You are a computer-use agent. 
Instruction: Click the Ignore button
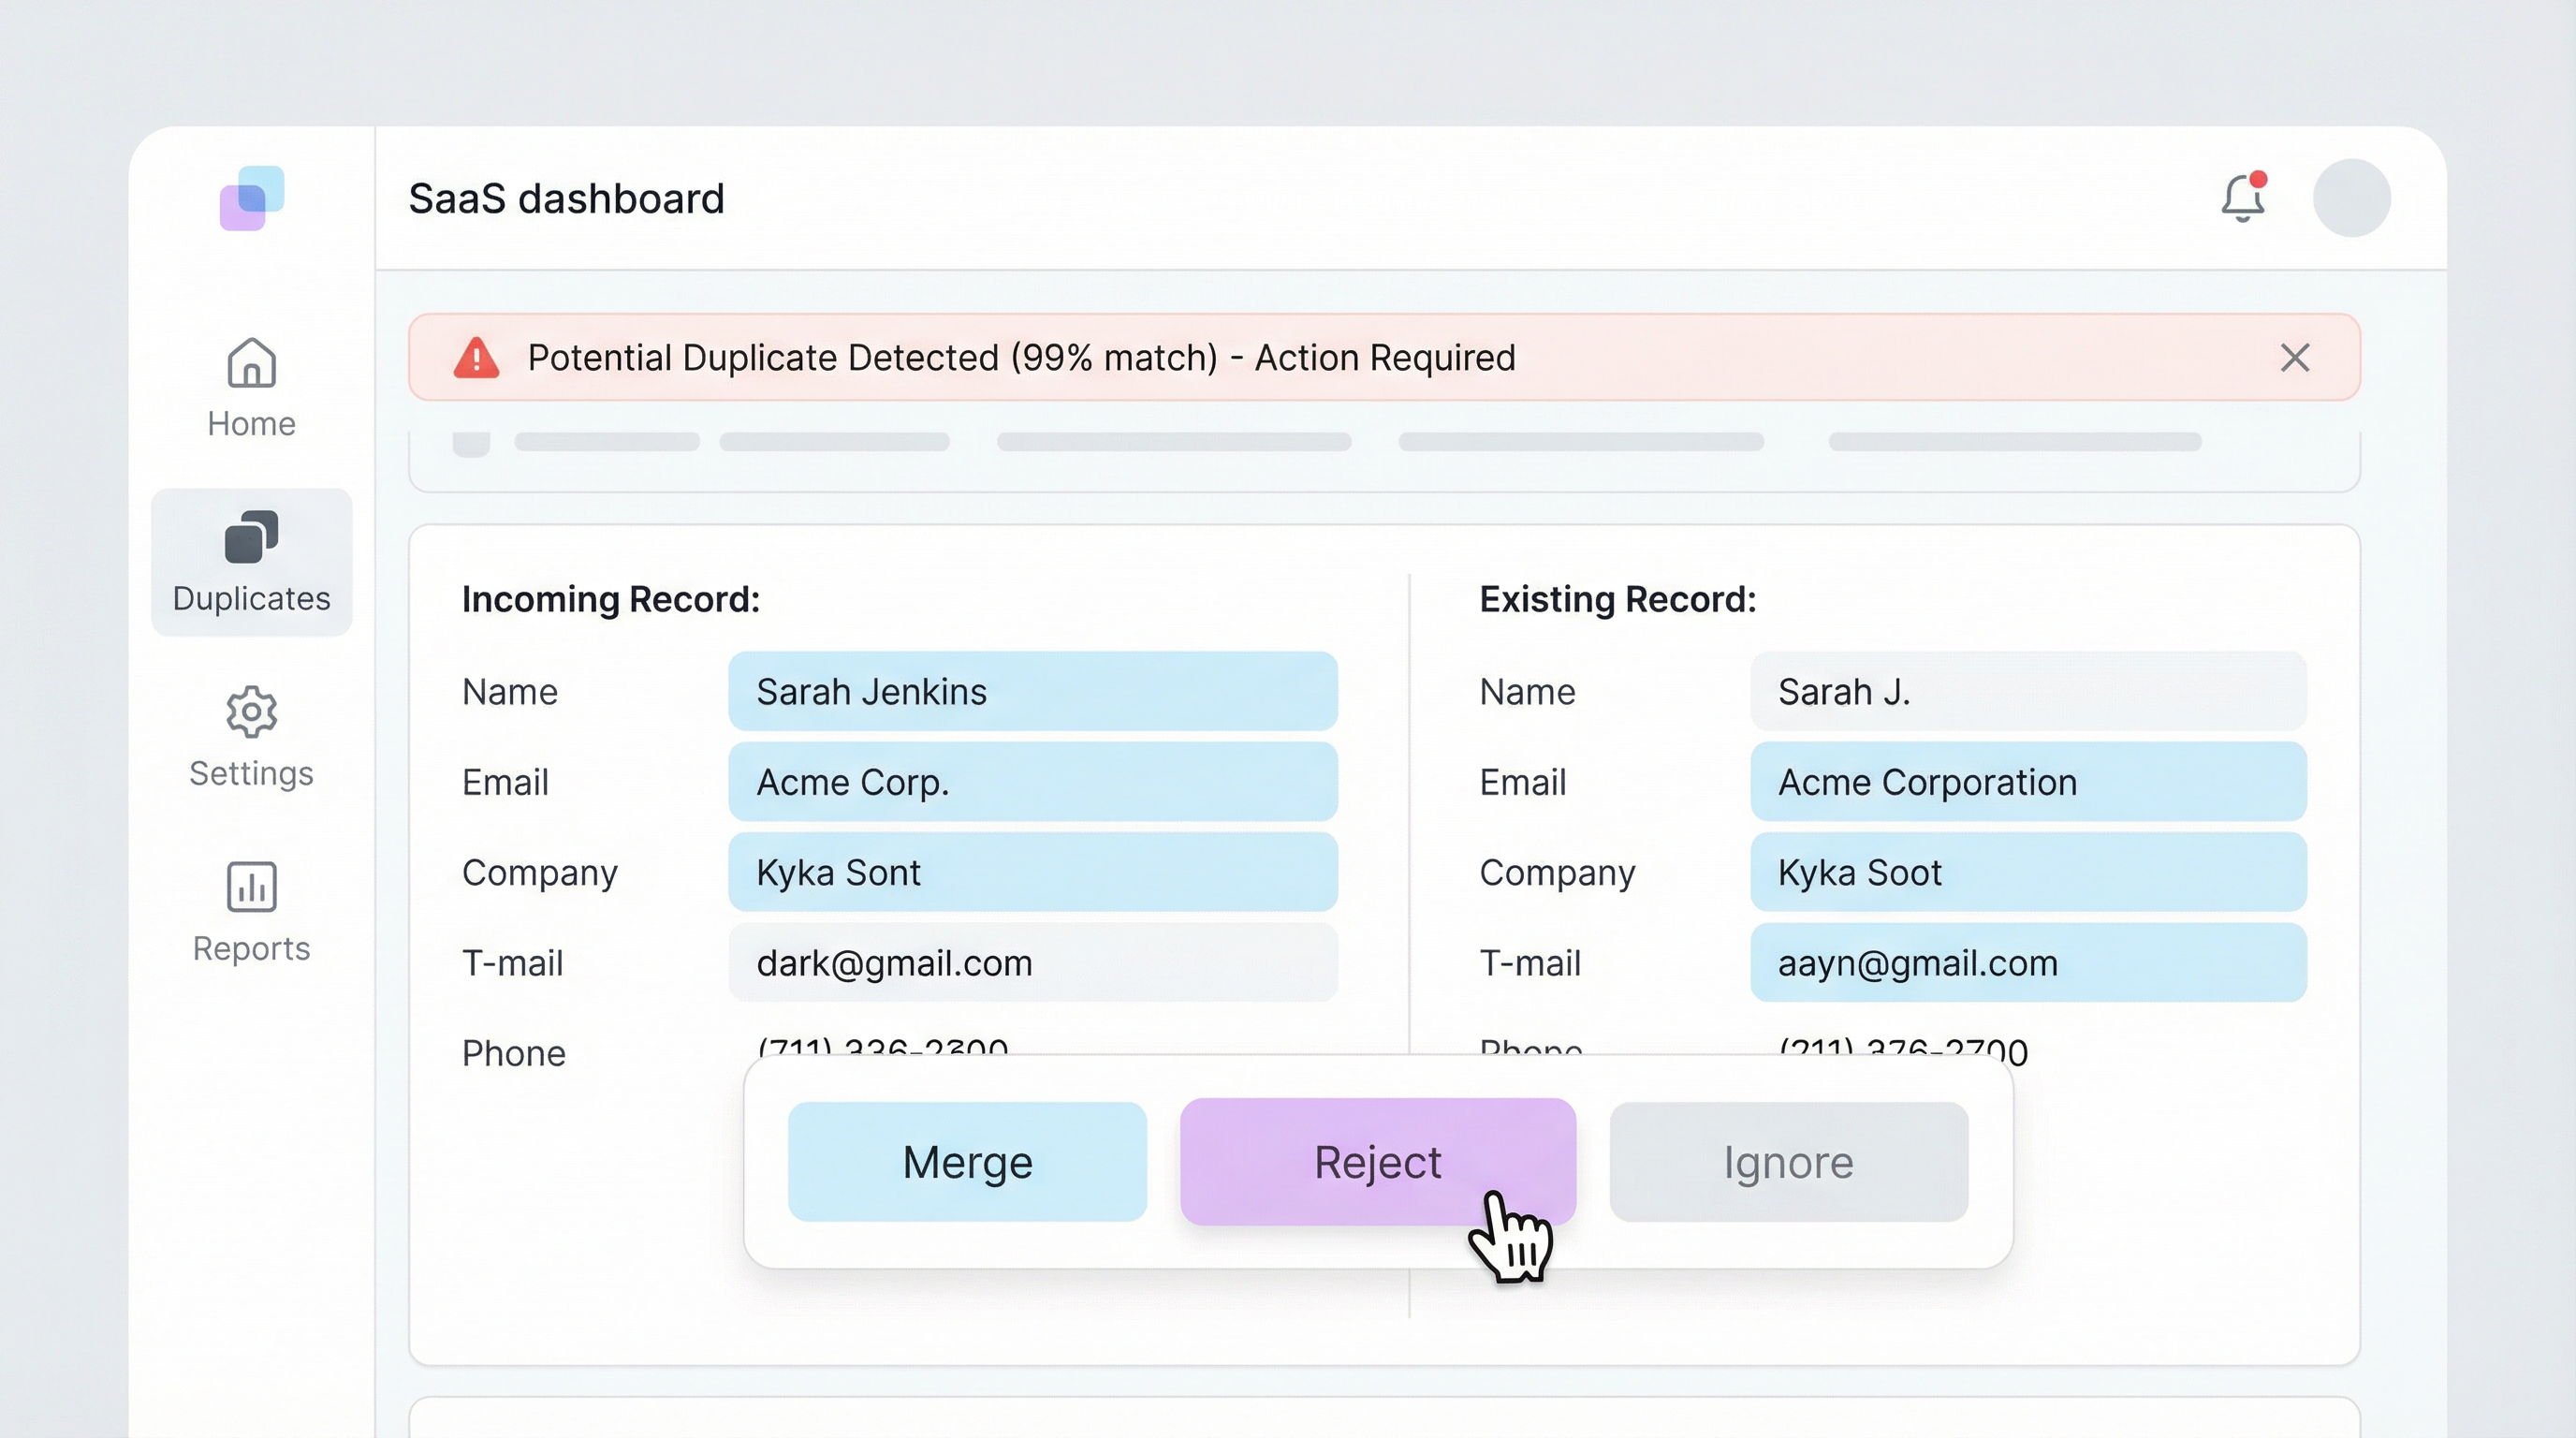click(x=1788, y=1161)
